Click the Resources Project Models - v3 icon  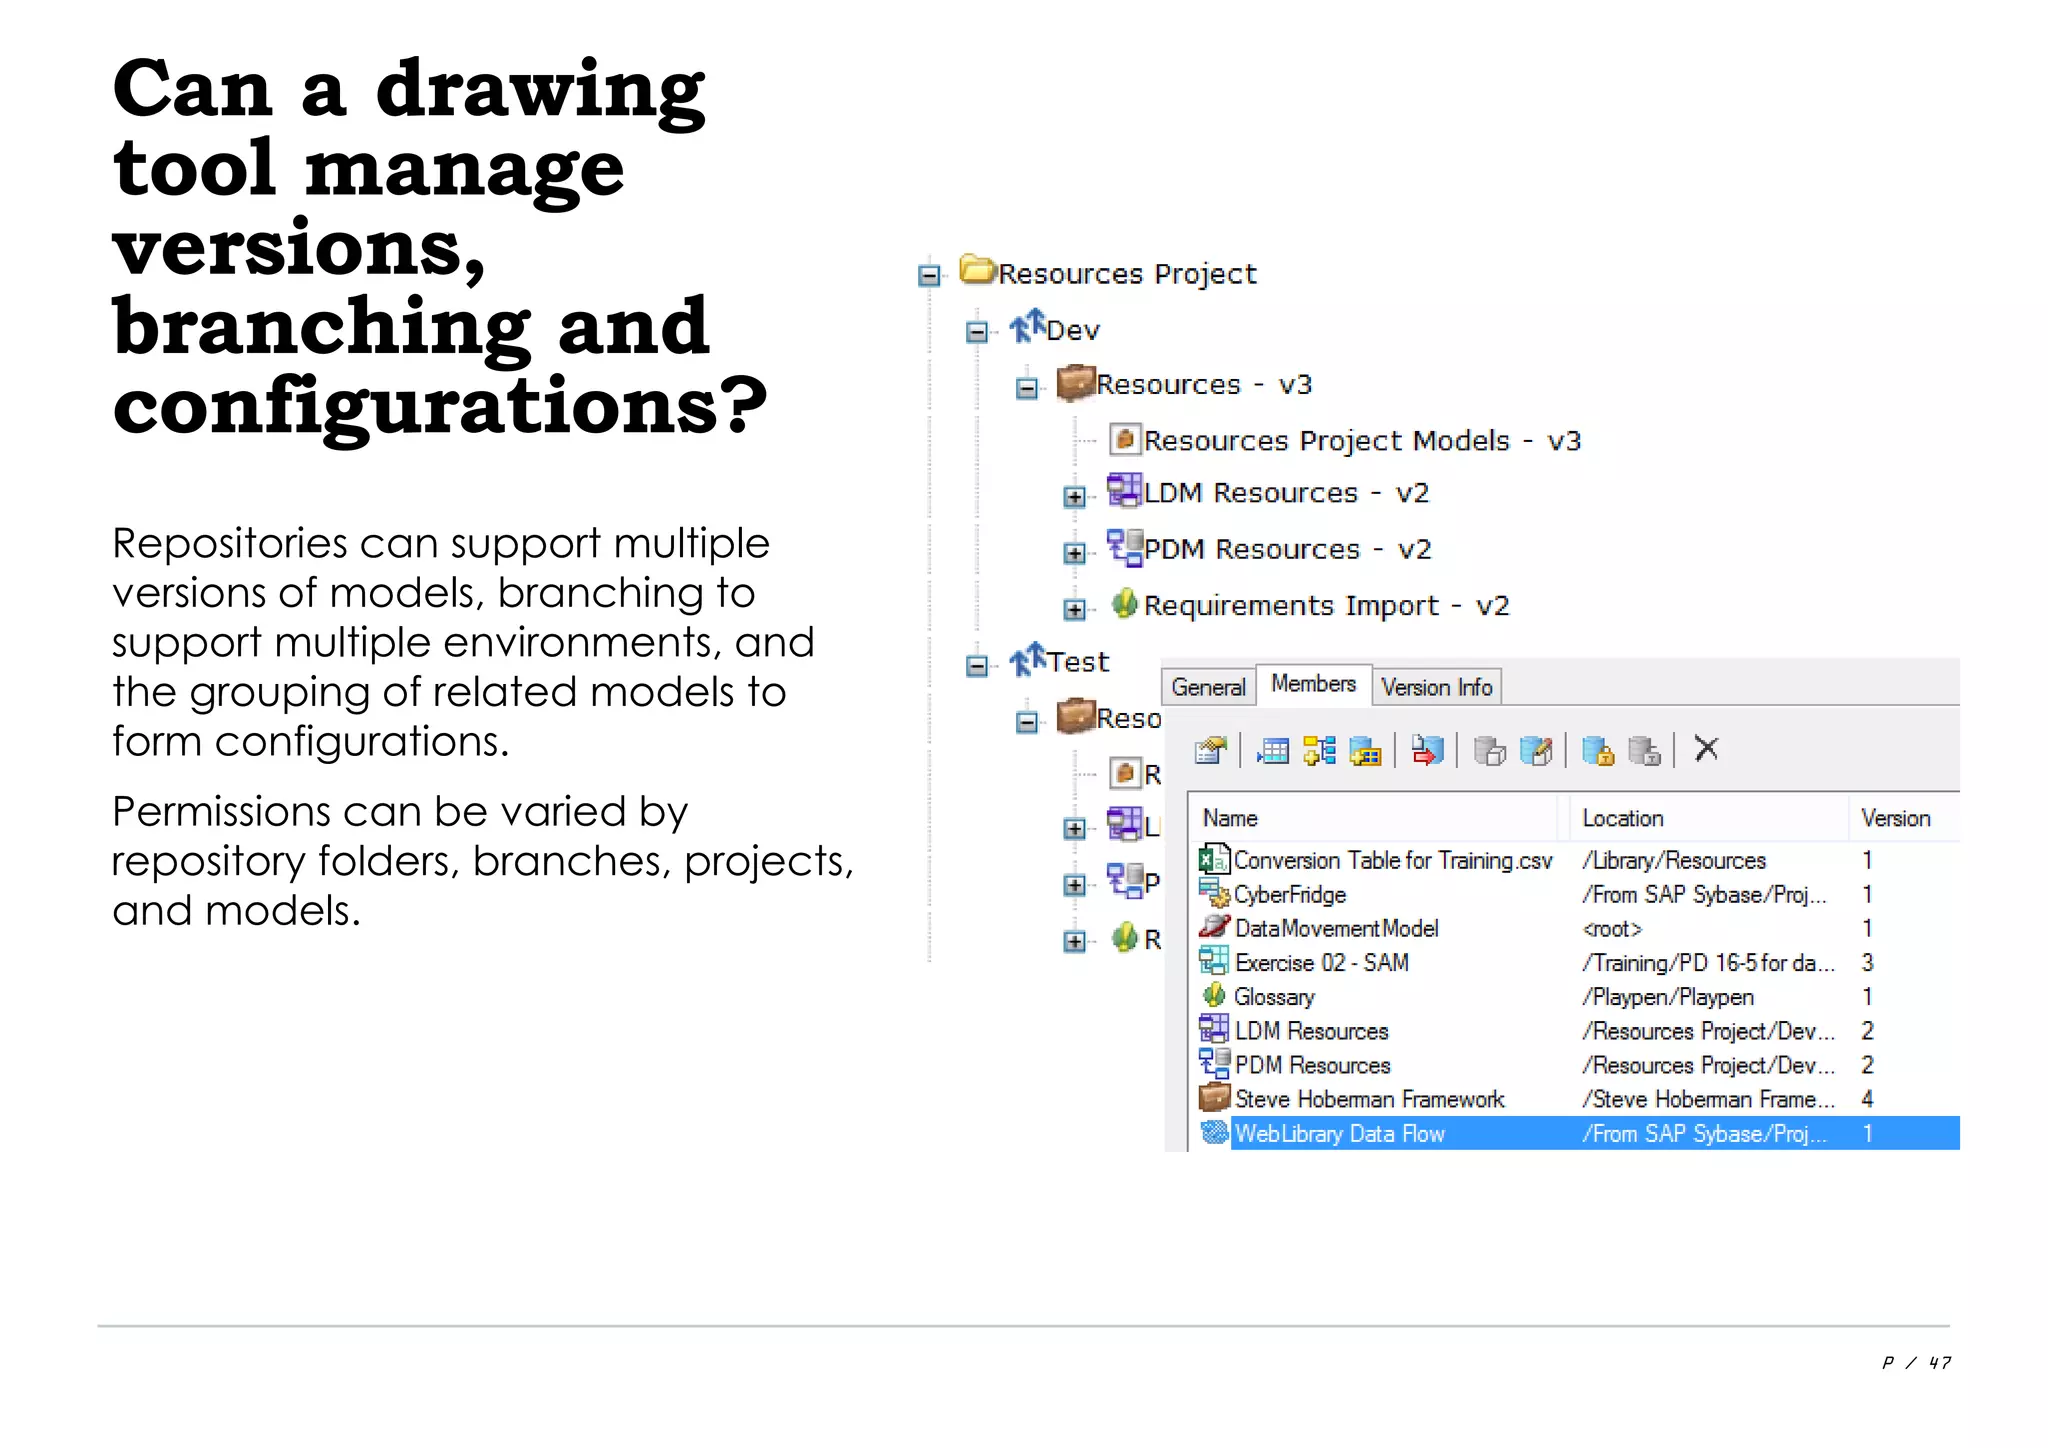1125,438
